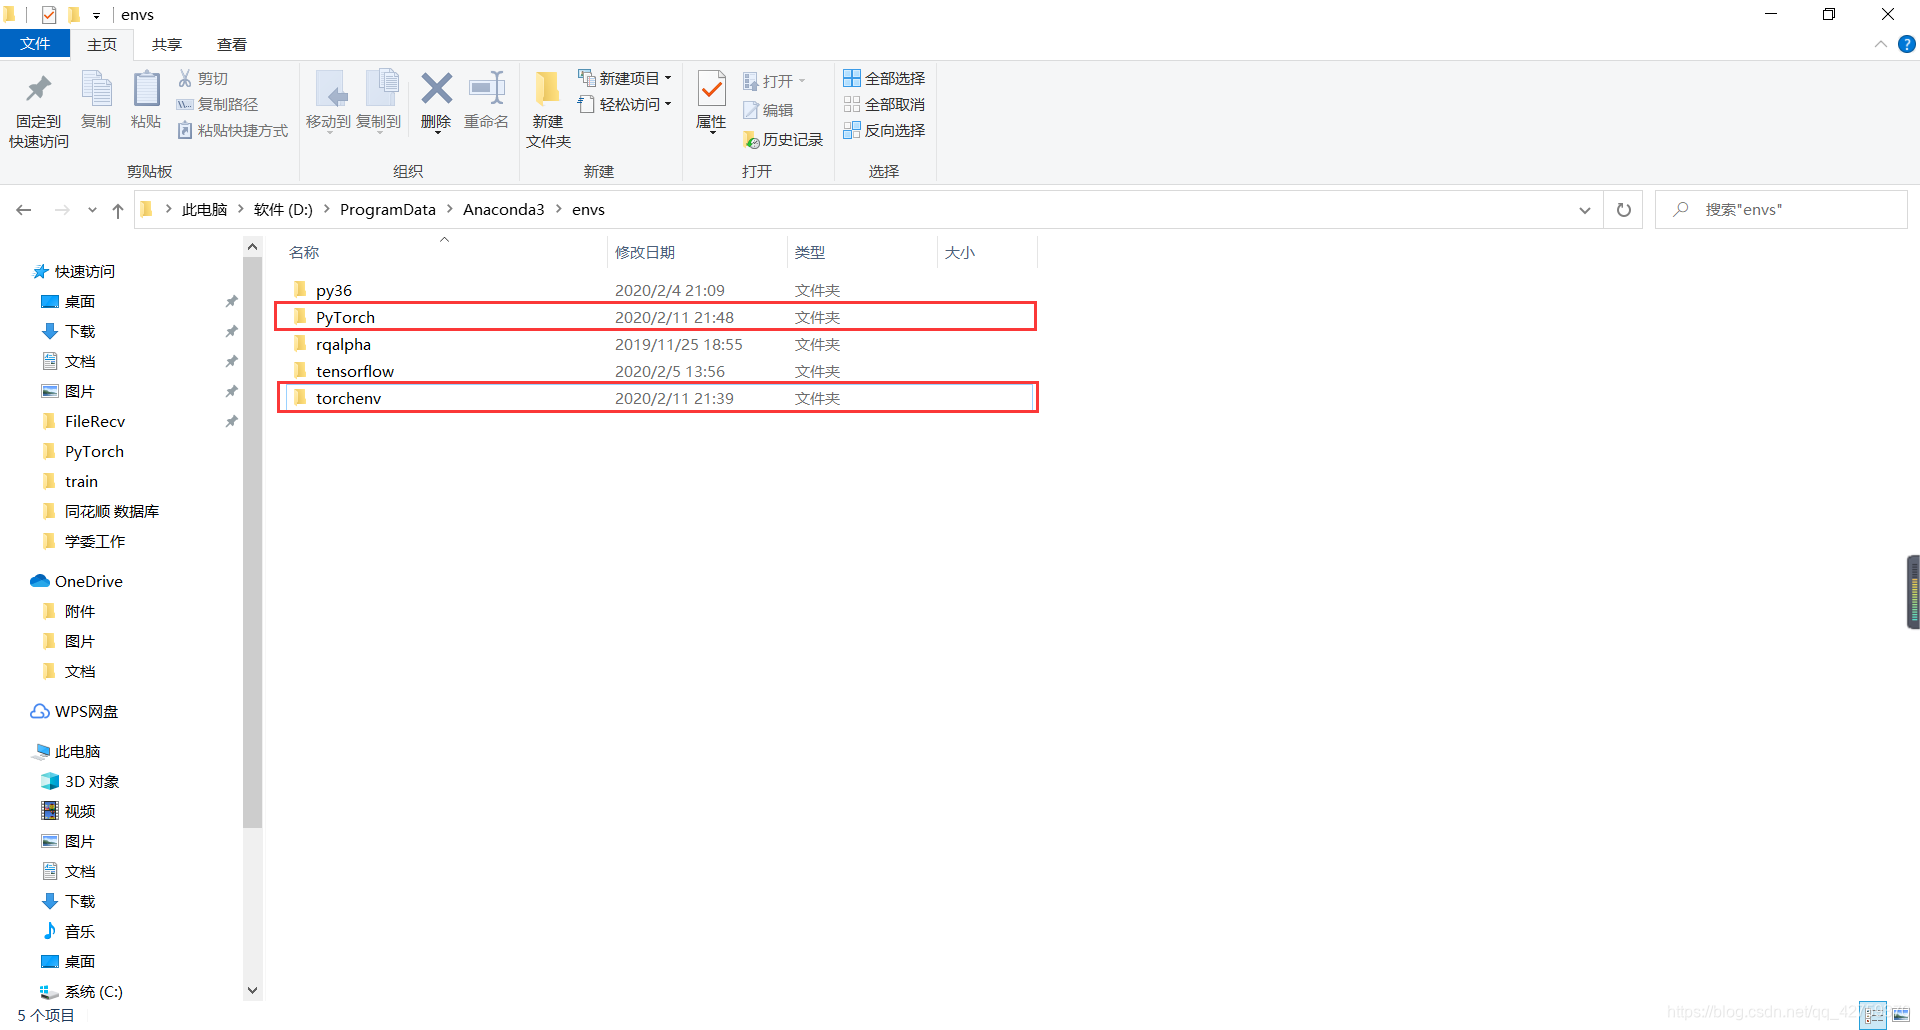Switch to the View (查看) tab
The image size is (1920, 1030).
[x=232, y=44]
